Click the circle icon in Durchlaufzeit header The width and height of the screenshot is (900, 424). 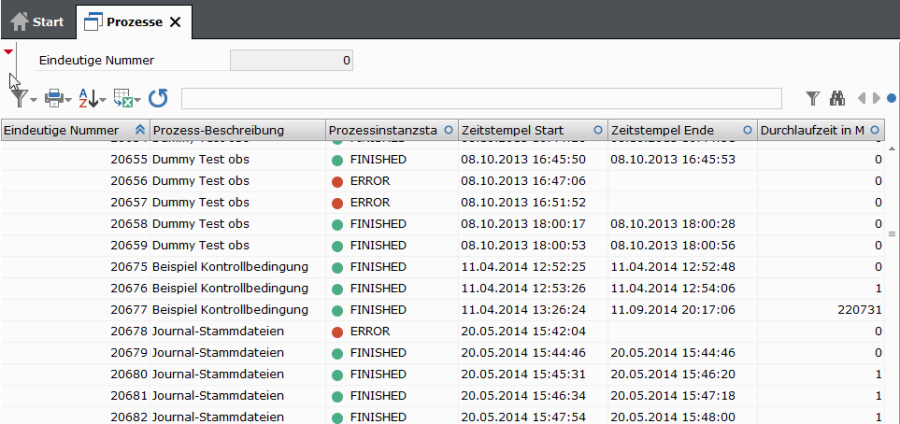[875, 130]
